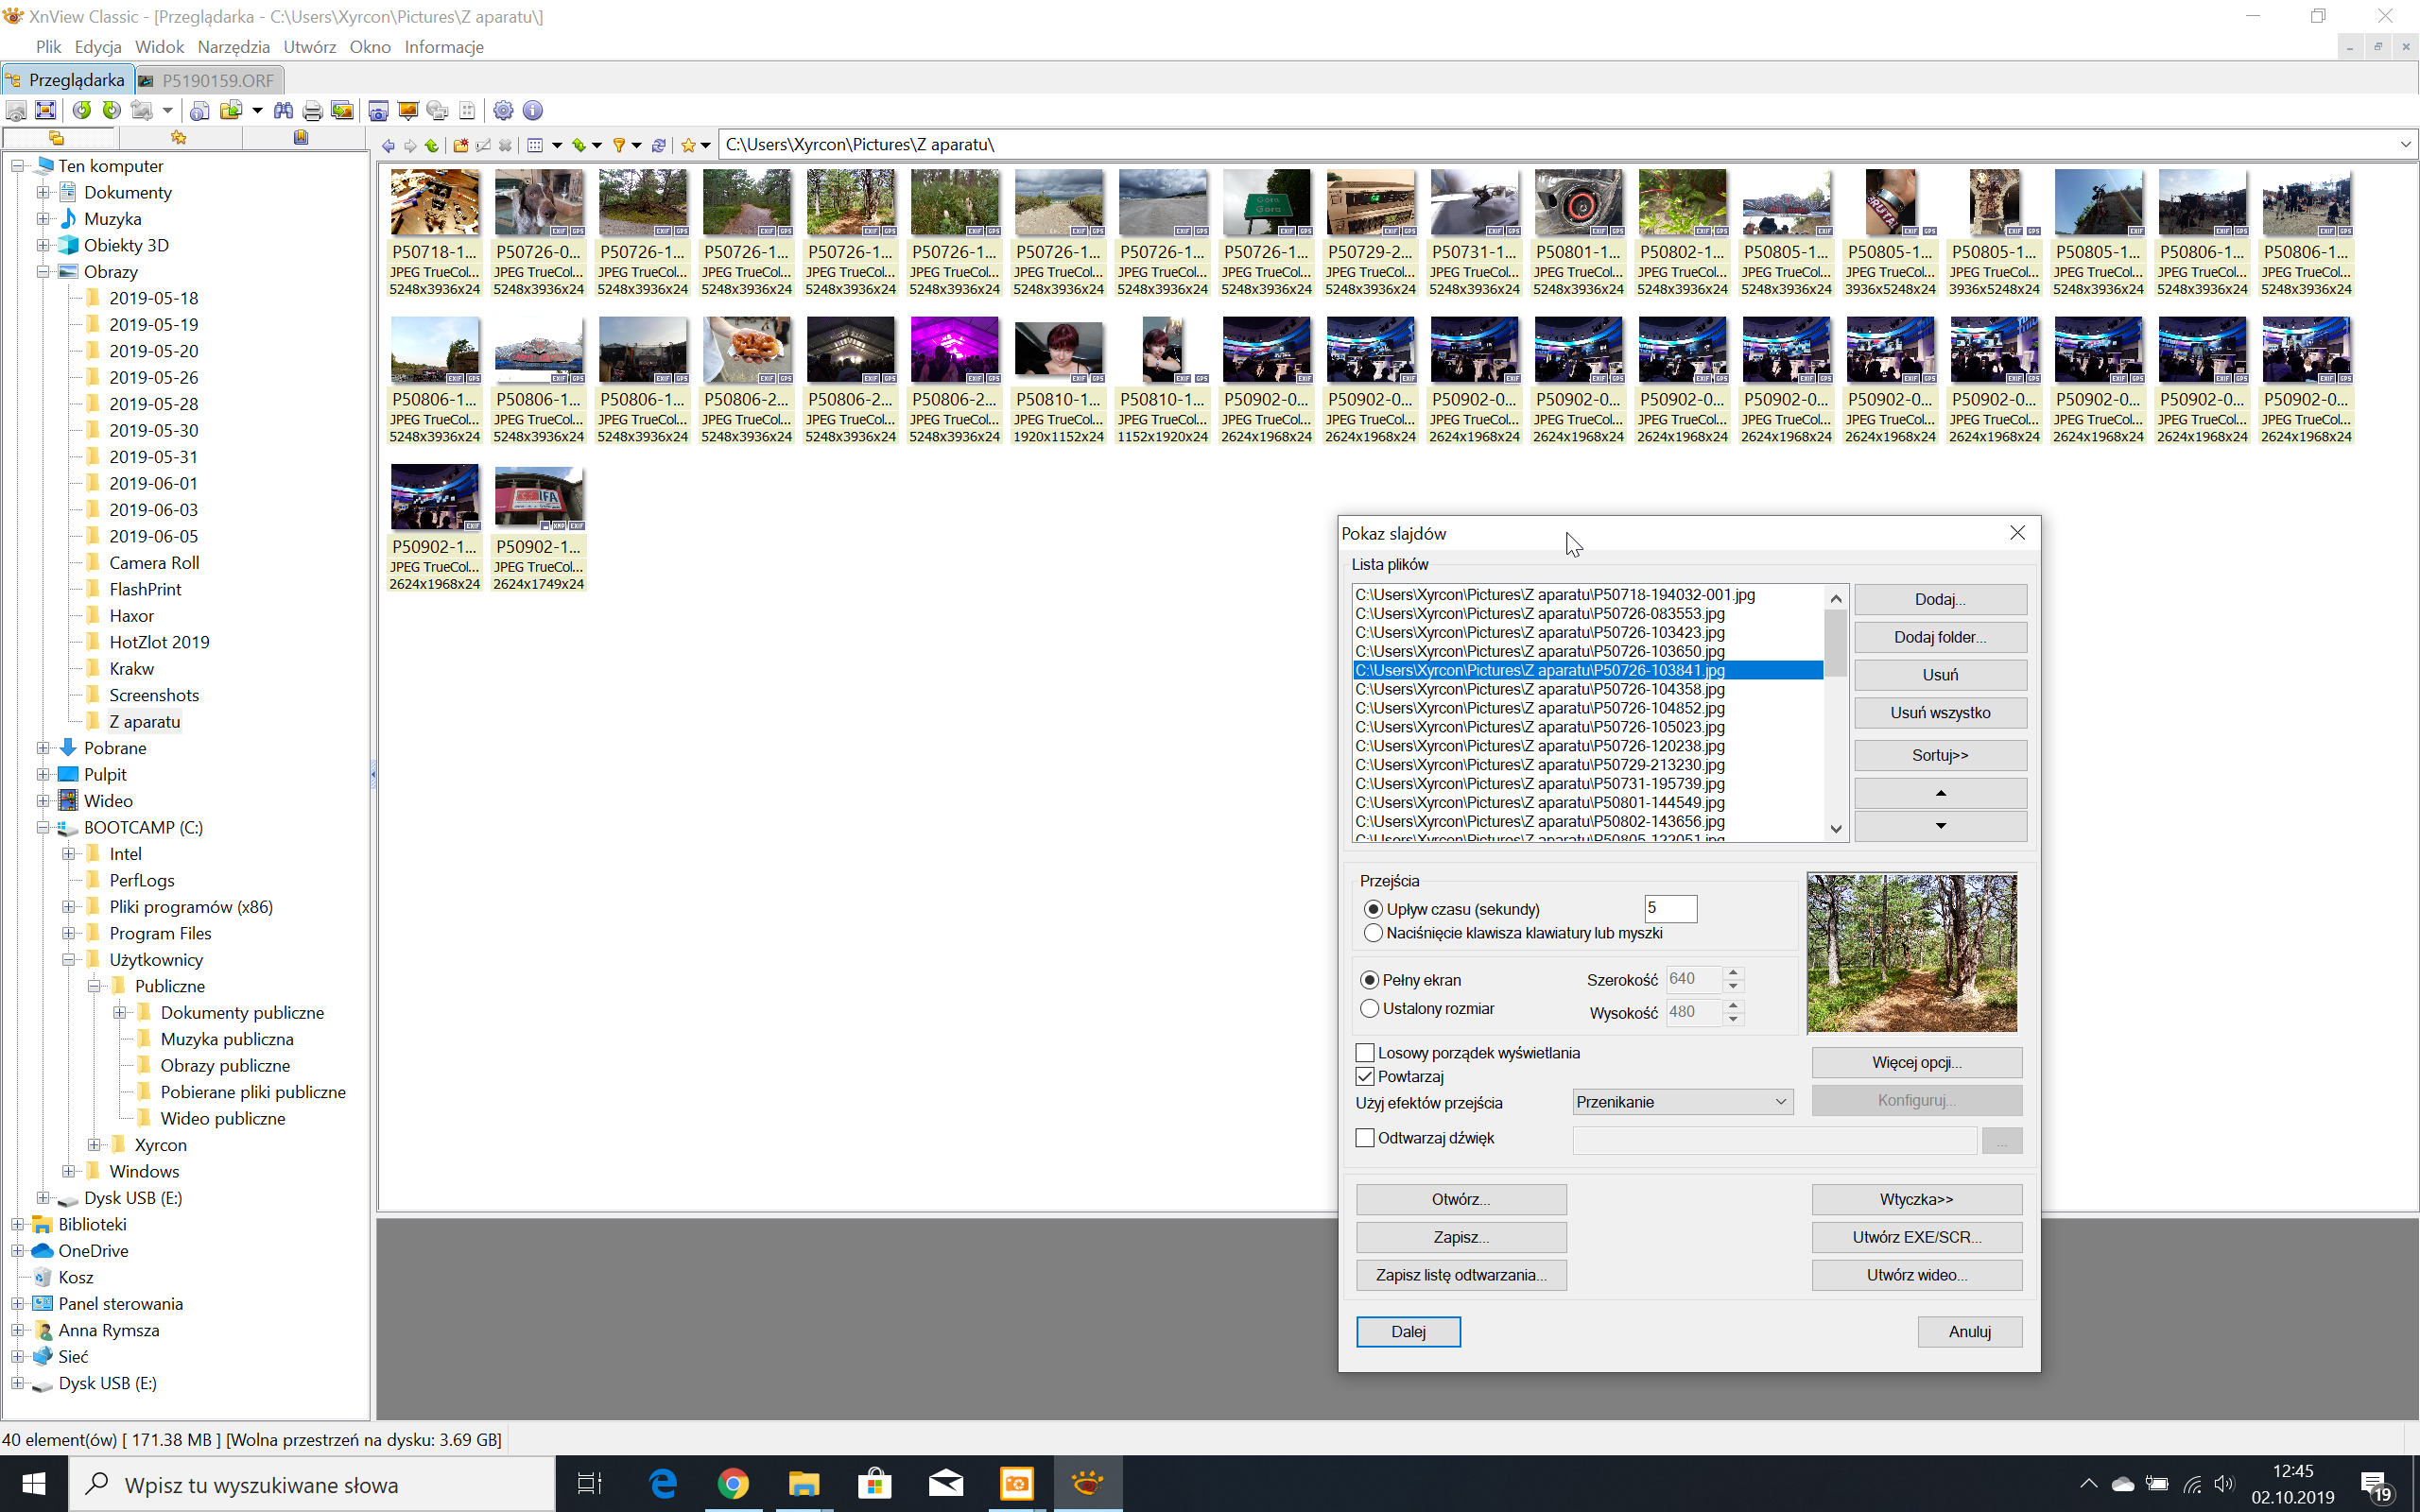The height and width of the screenshot is (1512, 2420).
Task: Click the screen capture camera icon
Action: point(378,110)
